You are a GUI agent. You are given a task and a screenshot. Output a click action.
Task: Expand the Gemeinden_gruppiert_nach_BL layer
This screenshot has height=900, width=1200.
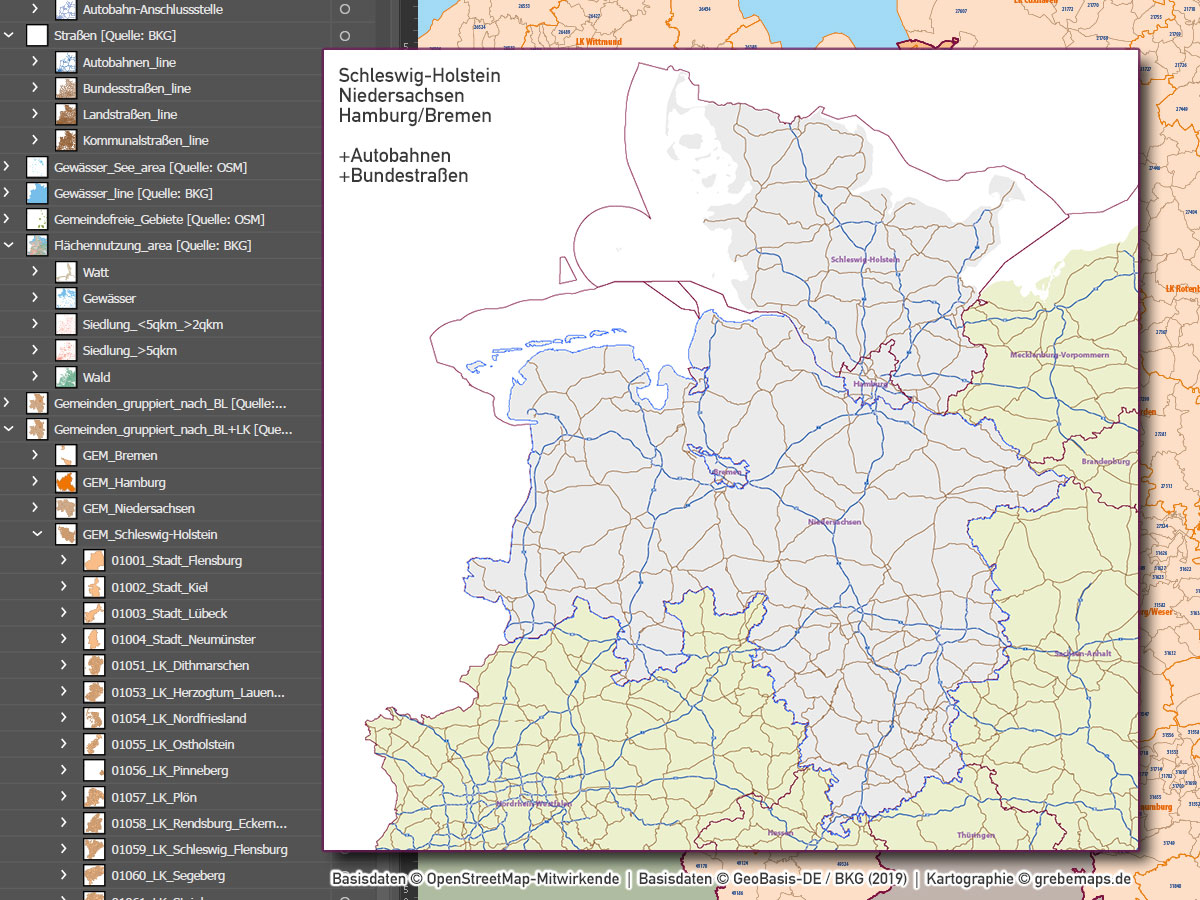tap(8, 403)
